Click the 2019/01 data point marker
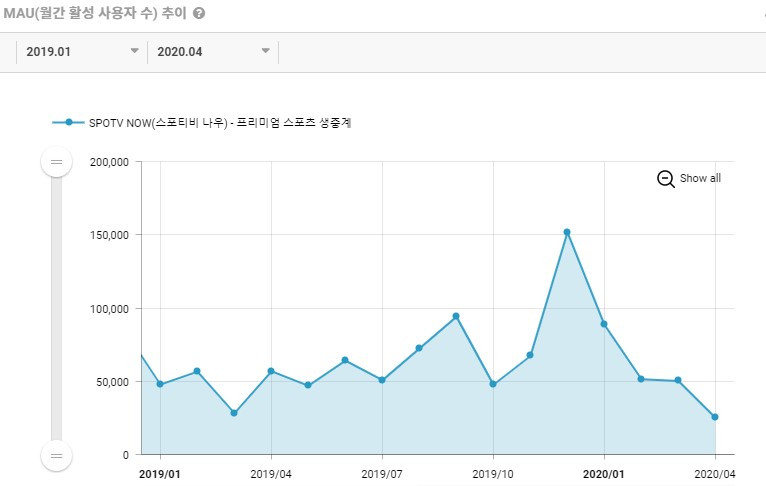Viewport: 766px width, 486px height. (160, 384)
